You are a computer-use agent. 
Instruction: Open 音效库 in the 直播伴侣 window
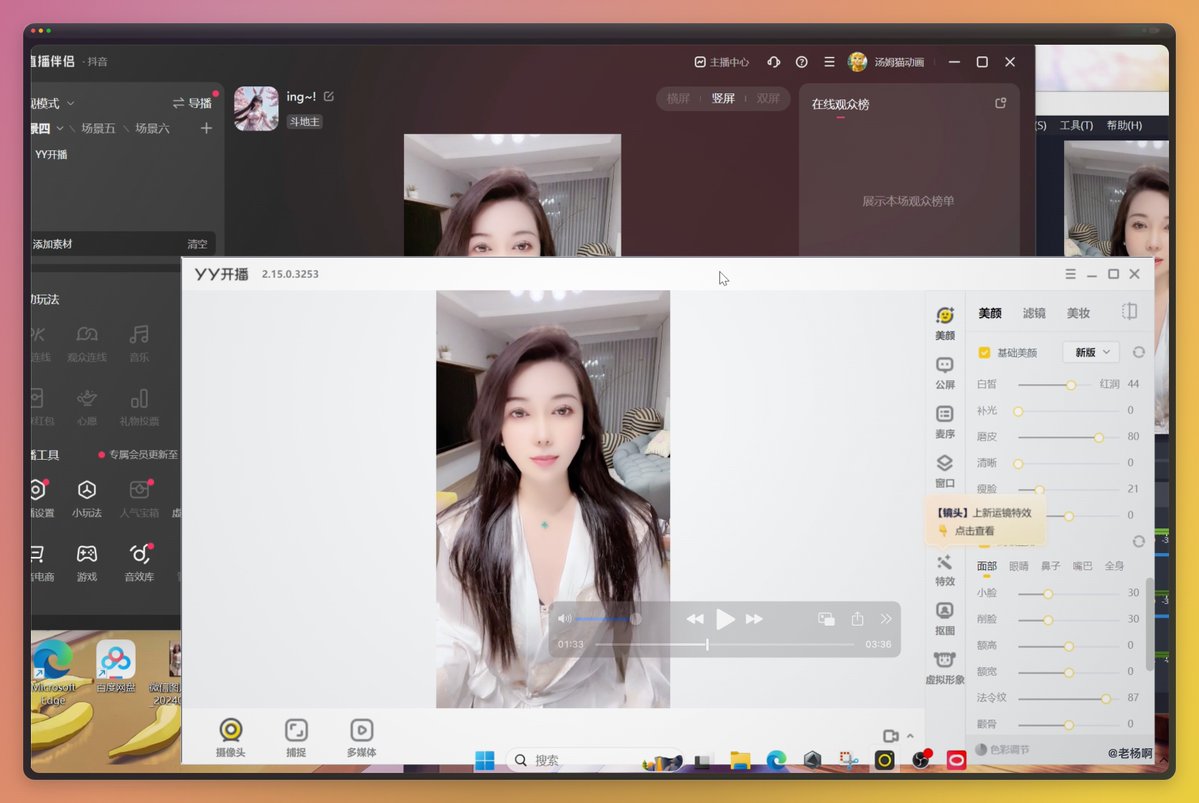139,562
